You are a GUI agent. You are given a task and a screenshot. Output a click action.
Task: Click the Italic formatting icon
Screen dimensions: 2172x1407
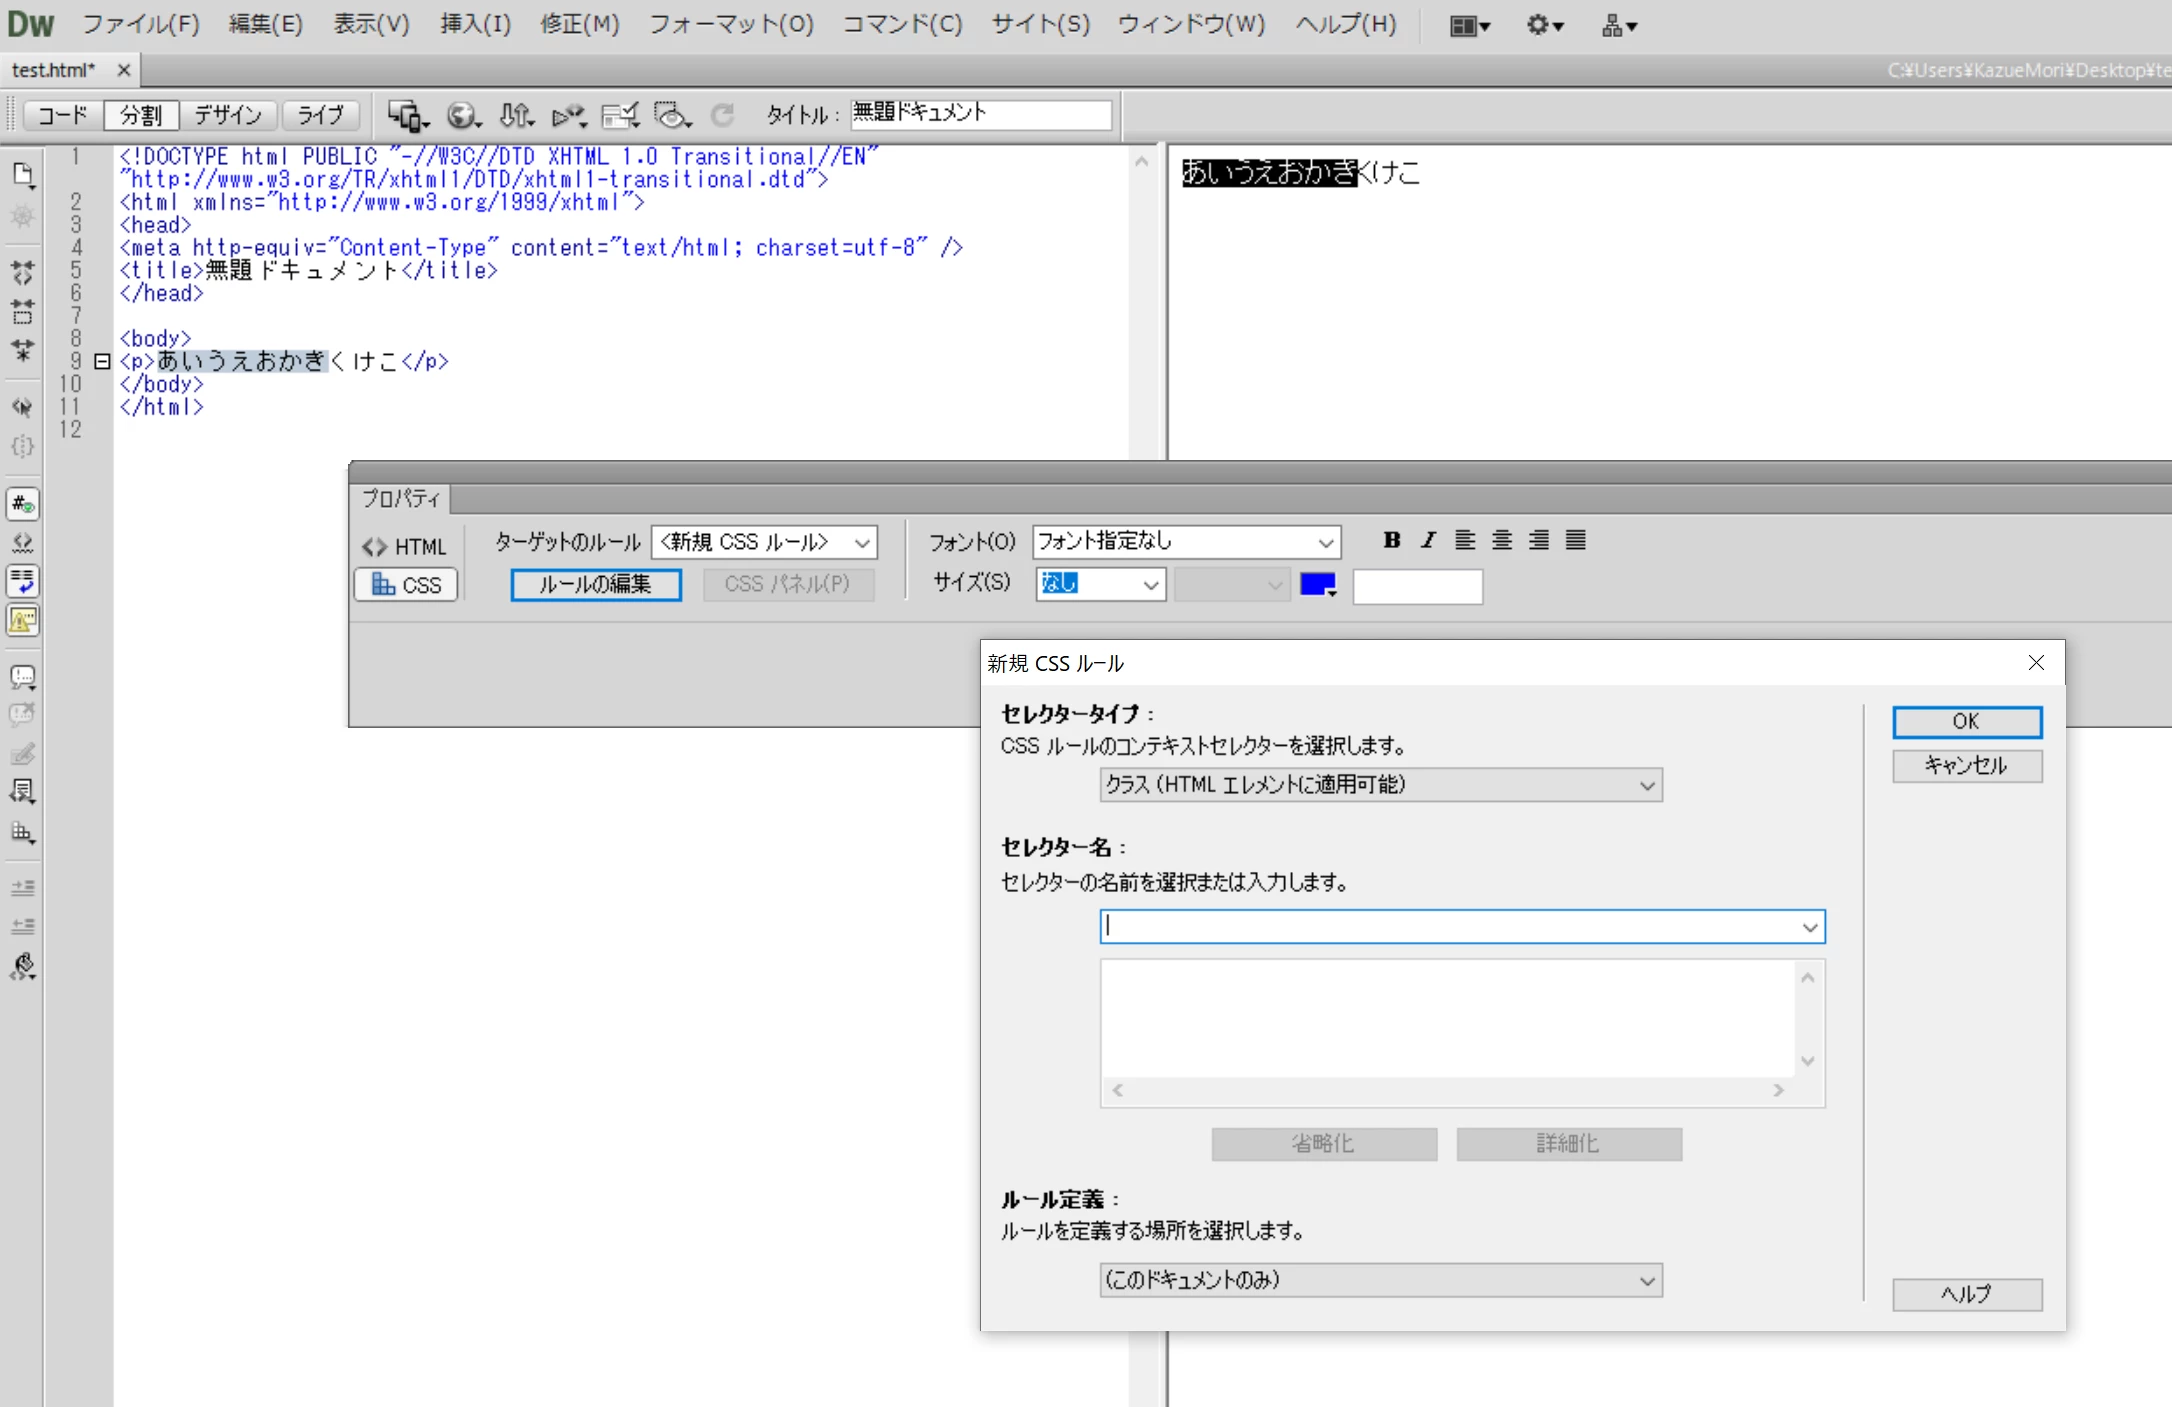coord(1428,540)
